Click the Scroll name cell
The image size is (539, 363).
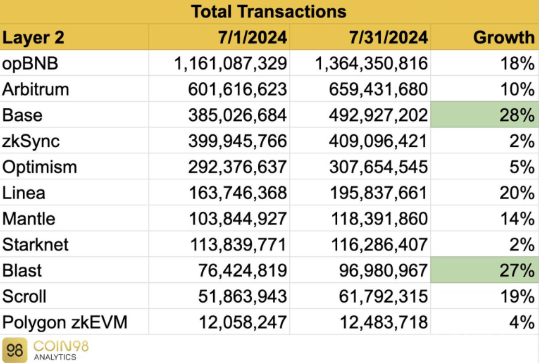(74, 296)
